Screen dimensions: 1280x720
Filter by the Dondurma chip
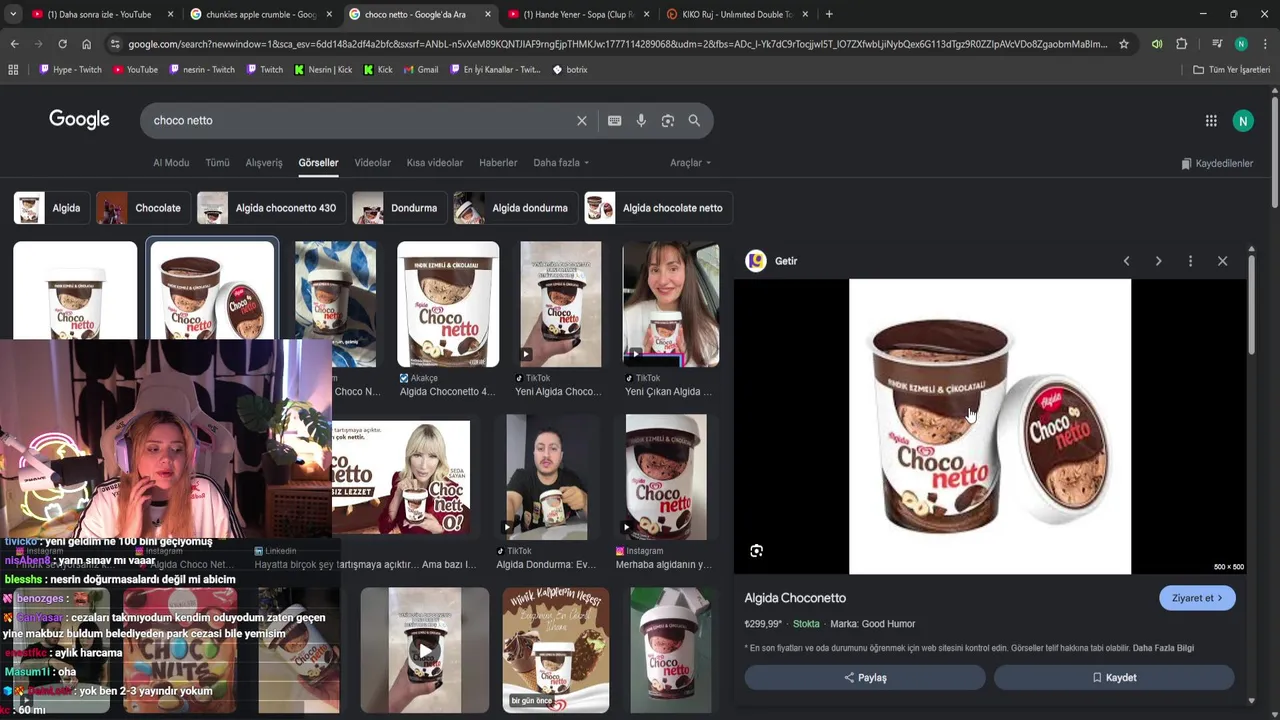click(x=399, y=208)
